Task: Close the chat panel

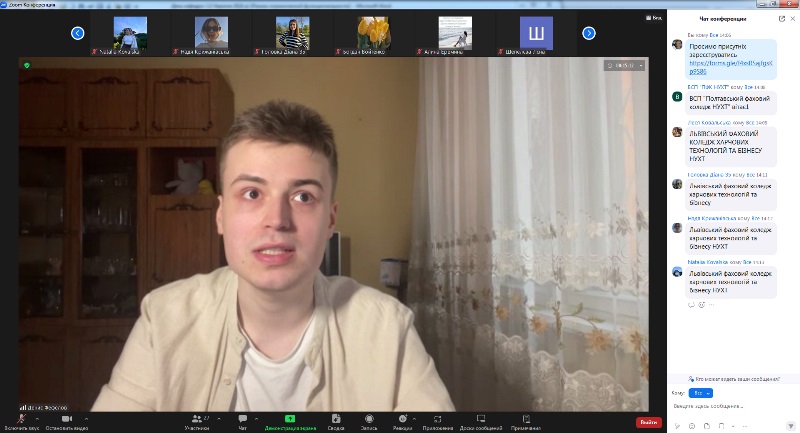Action: coord(792,19)
